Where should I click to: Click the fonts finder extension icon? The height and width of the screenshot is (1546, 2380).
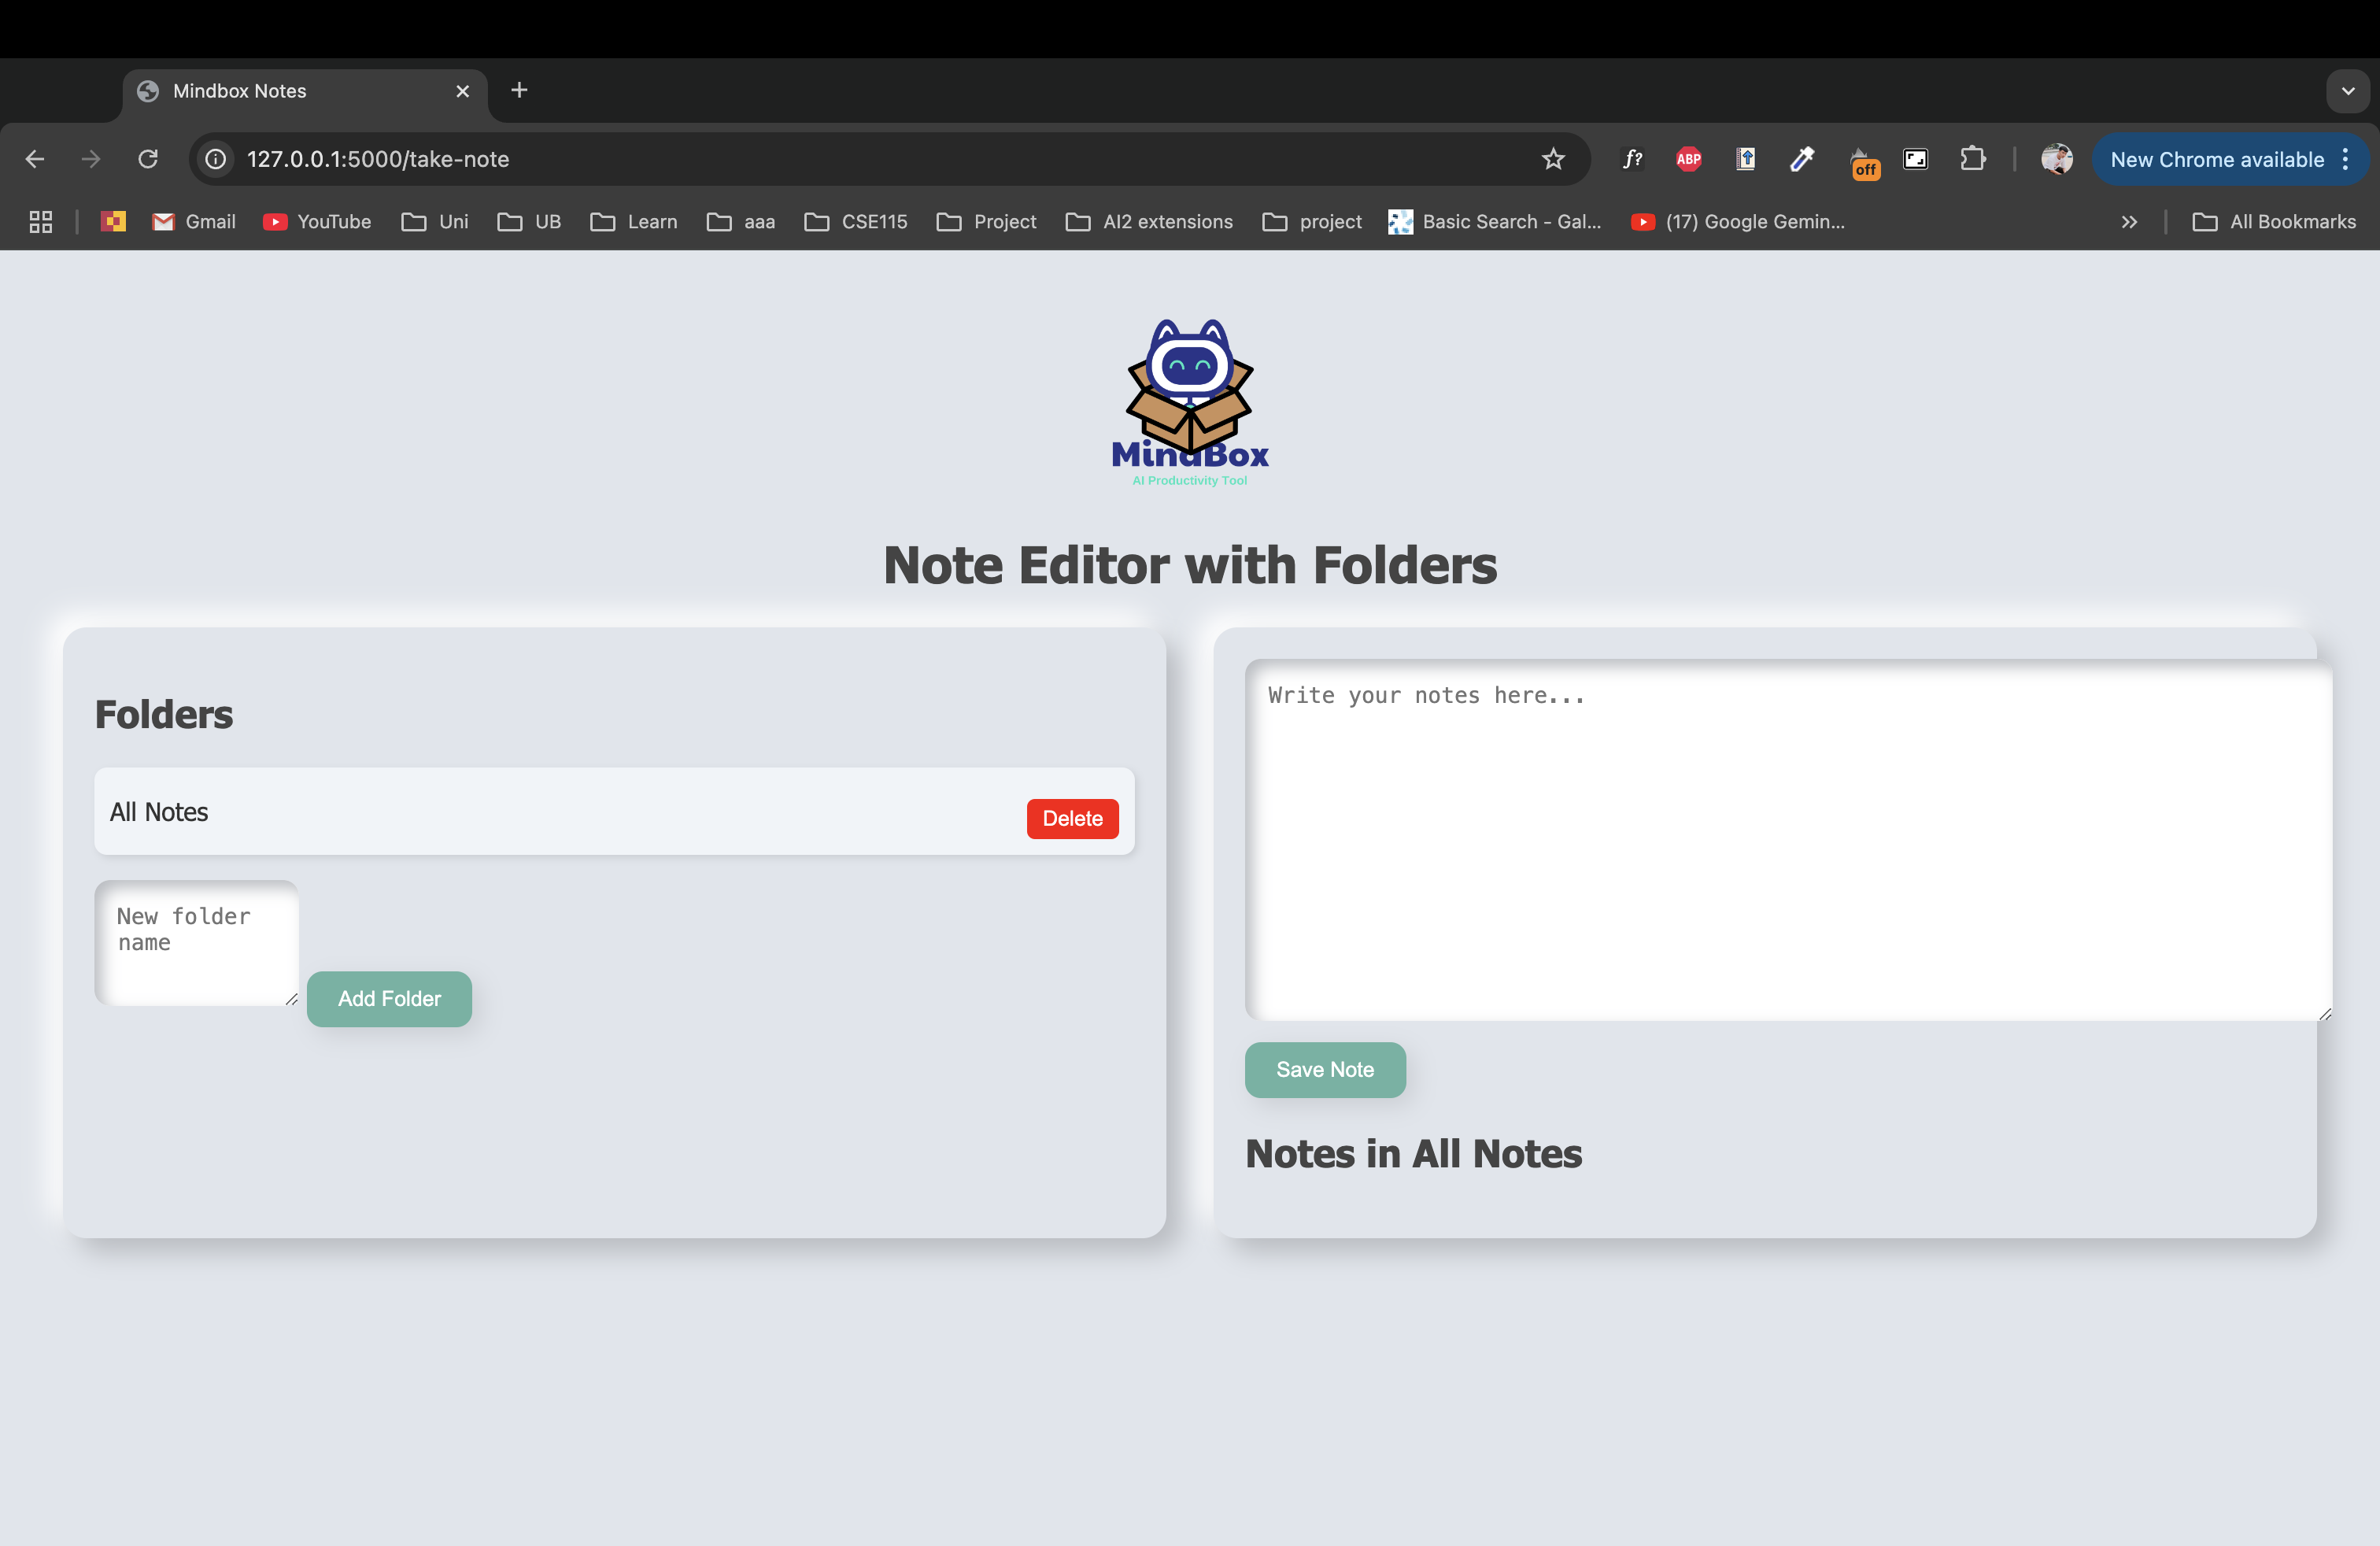[1632, 159]
